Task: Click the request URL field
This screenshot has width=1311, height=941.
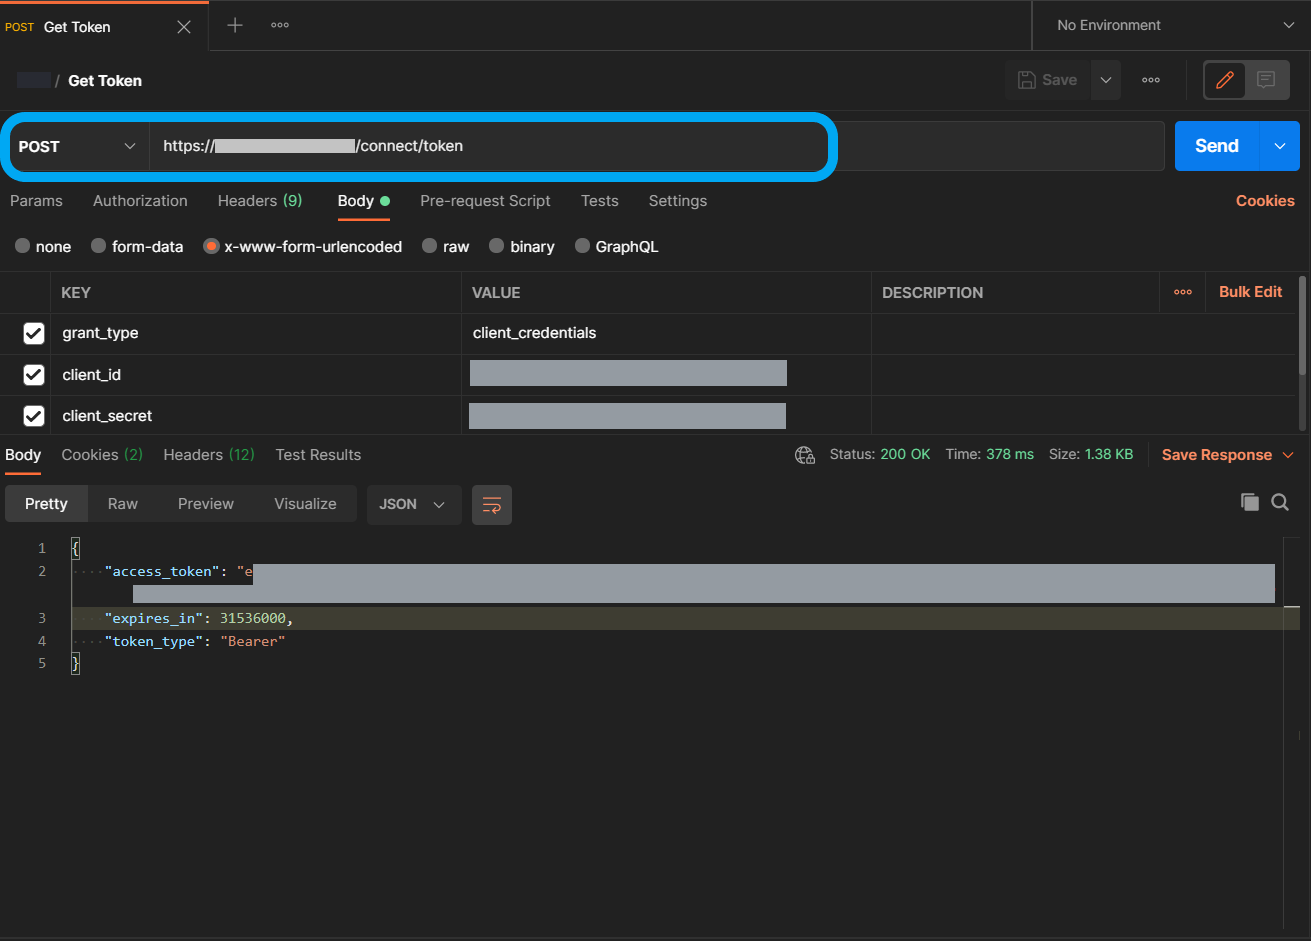Action: pos(656,146)
